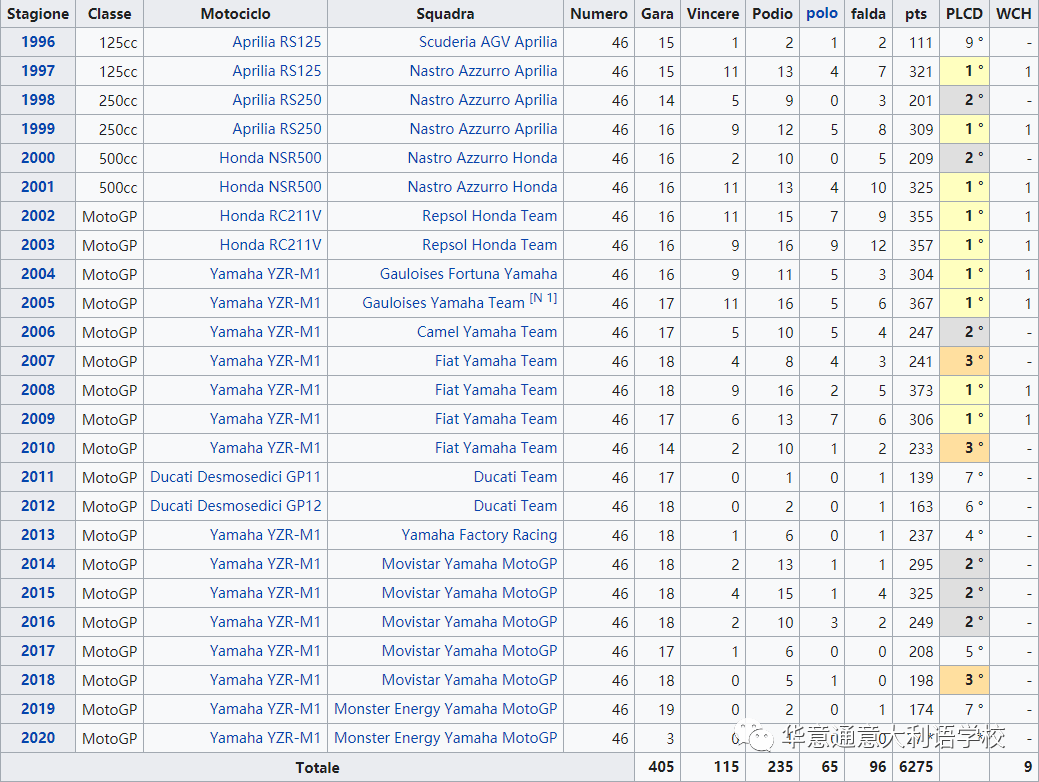
Task: Select total races value 405
Action: pyautogui.click(x=661, y=767)
